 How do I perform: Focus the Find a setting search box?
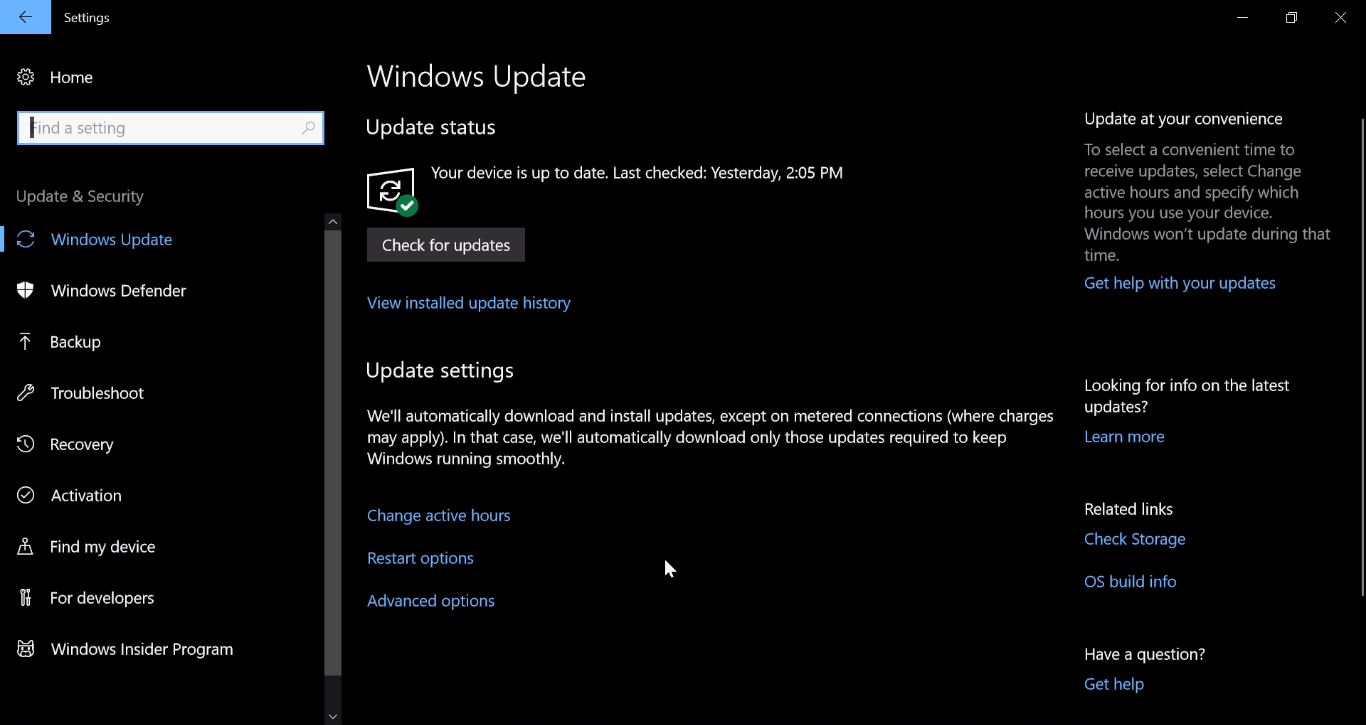click(x=170, y=128)
